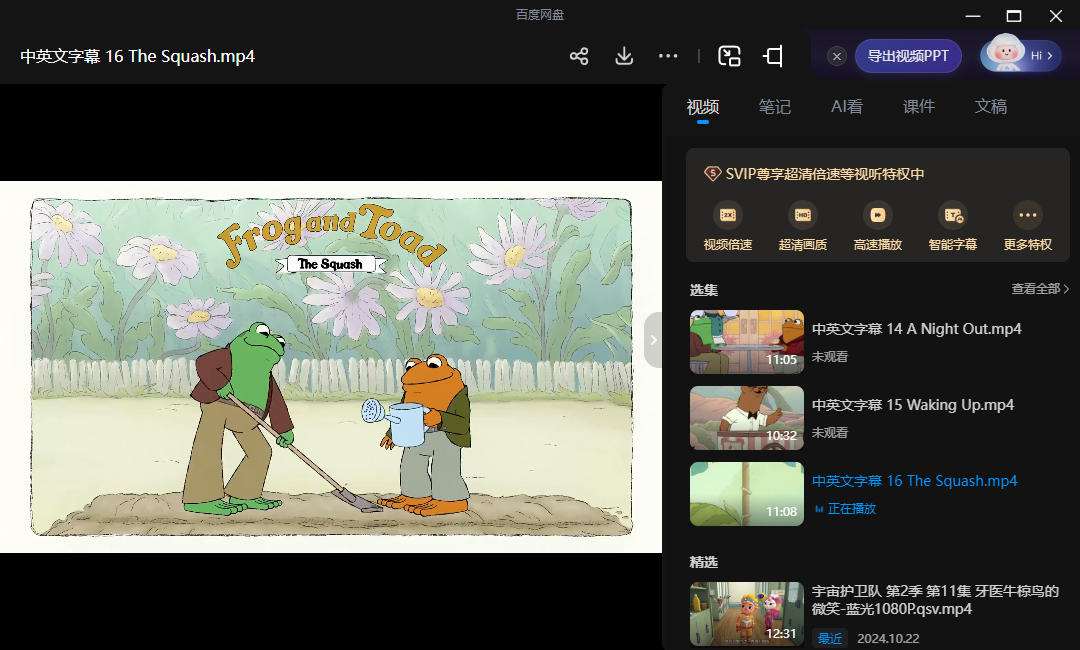Open the 课件 tab
This screenshot has width=1080, height=650.
tap(919, 107)
